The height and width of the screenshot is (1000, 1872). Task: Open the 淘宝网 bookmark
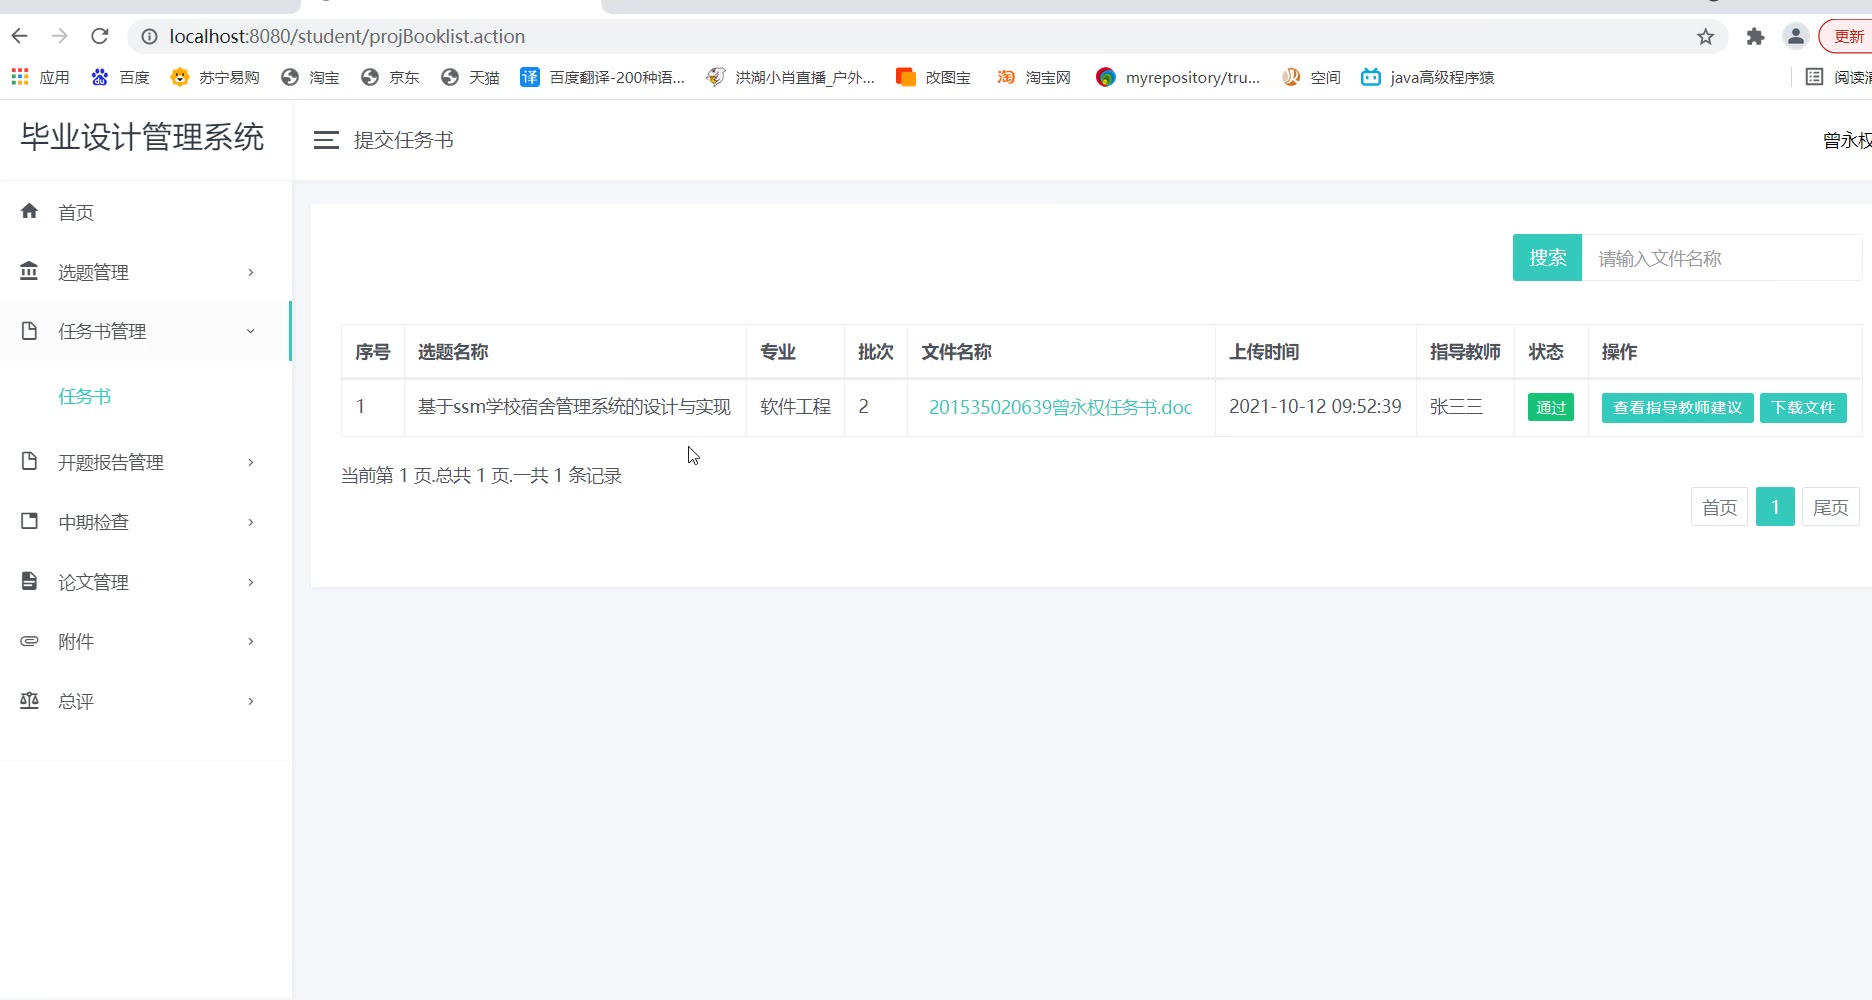(x=1033, y=77)
